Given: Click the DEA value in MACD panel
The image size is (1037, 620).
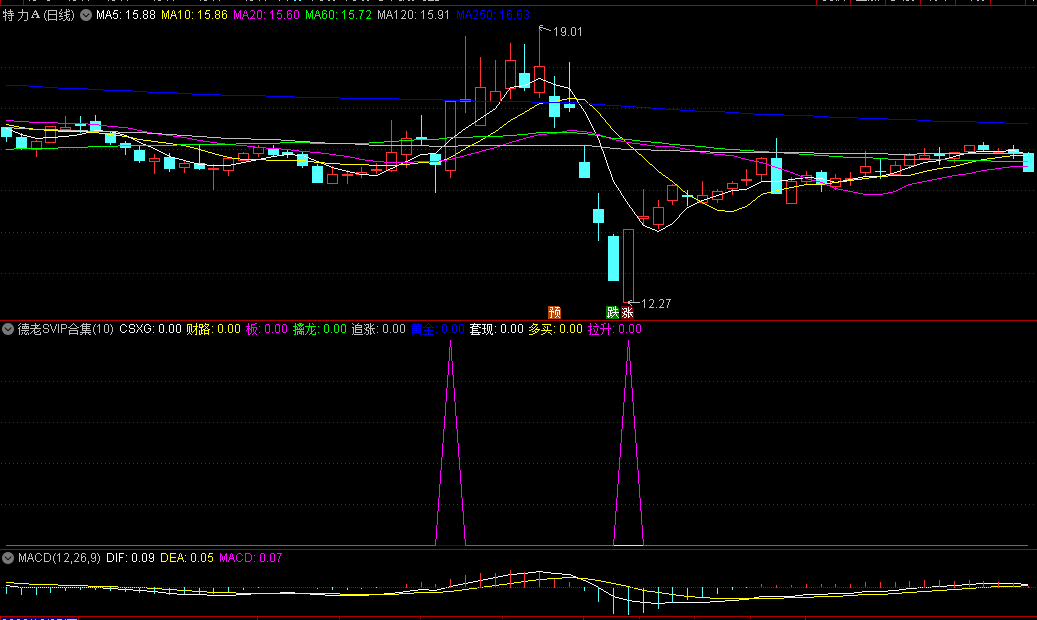Looking at the screenshot, I should 187,557.
